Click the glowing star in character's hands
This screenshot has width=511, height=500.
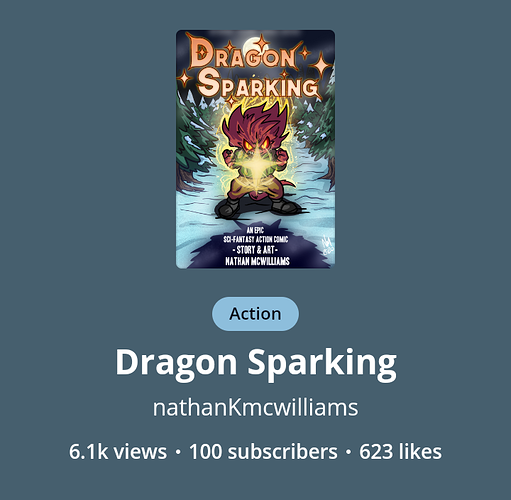[256, 165]
